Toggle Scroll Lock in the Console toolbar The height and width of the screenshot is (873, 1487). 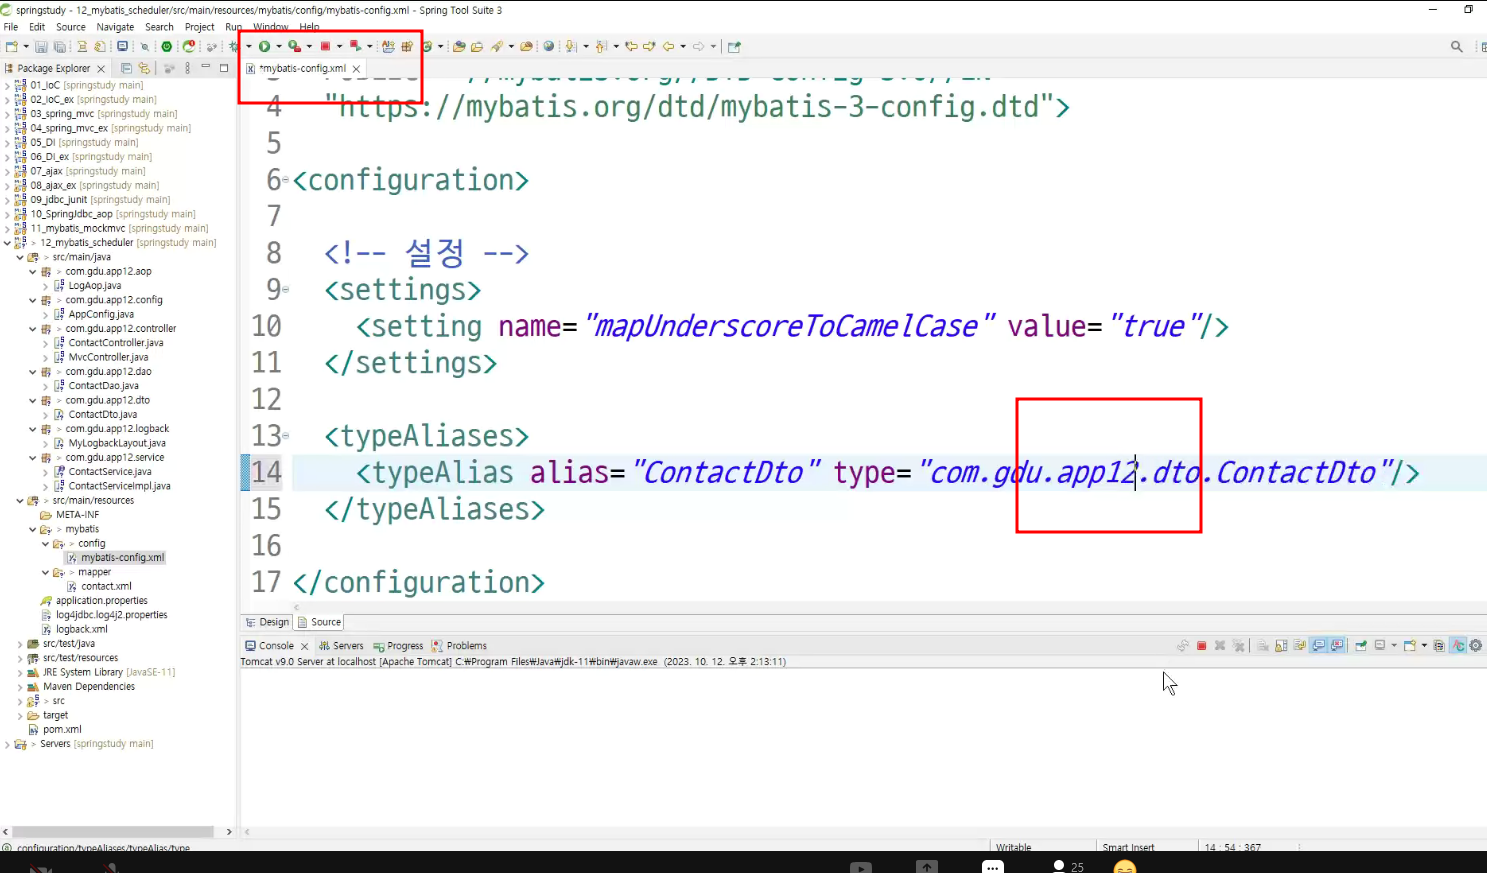(x=1281, y=646)
